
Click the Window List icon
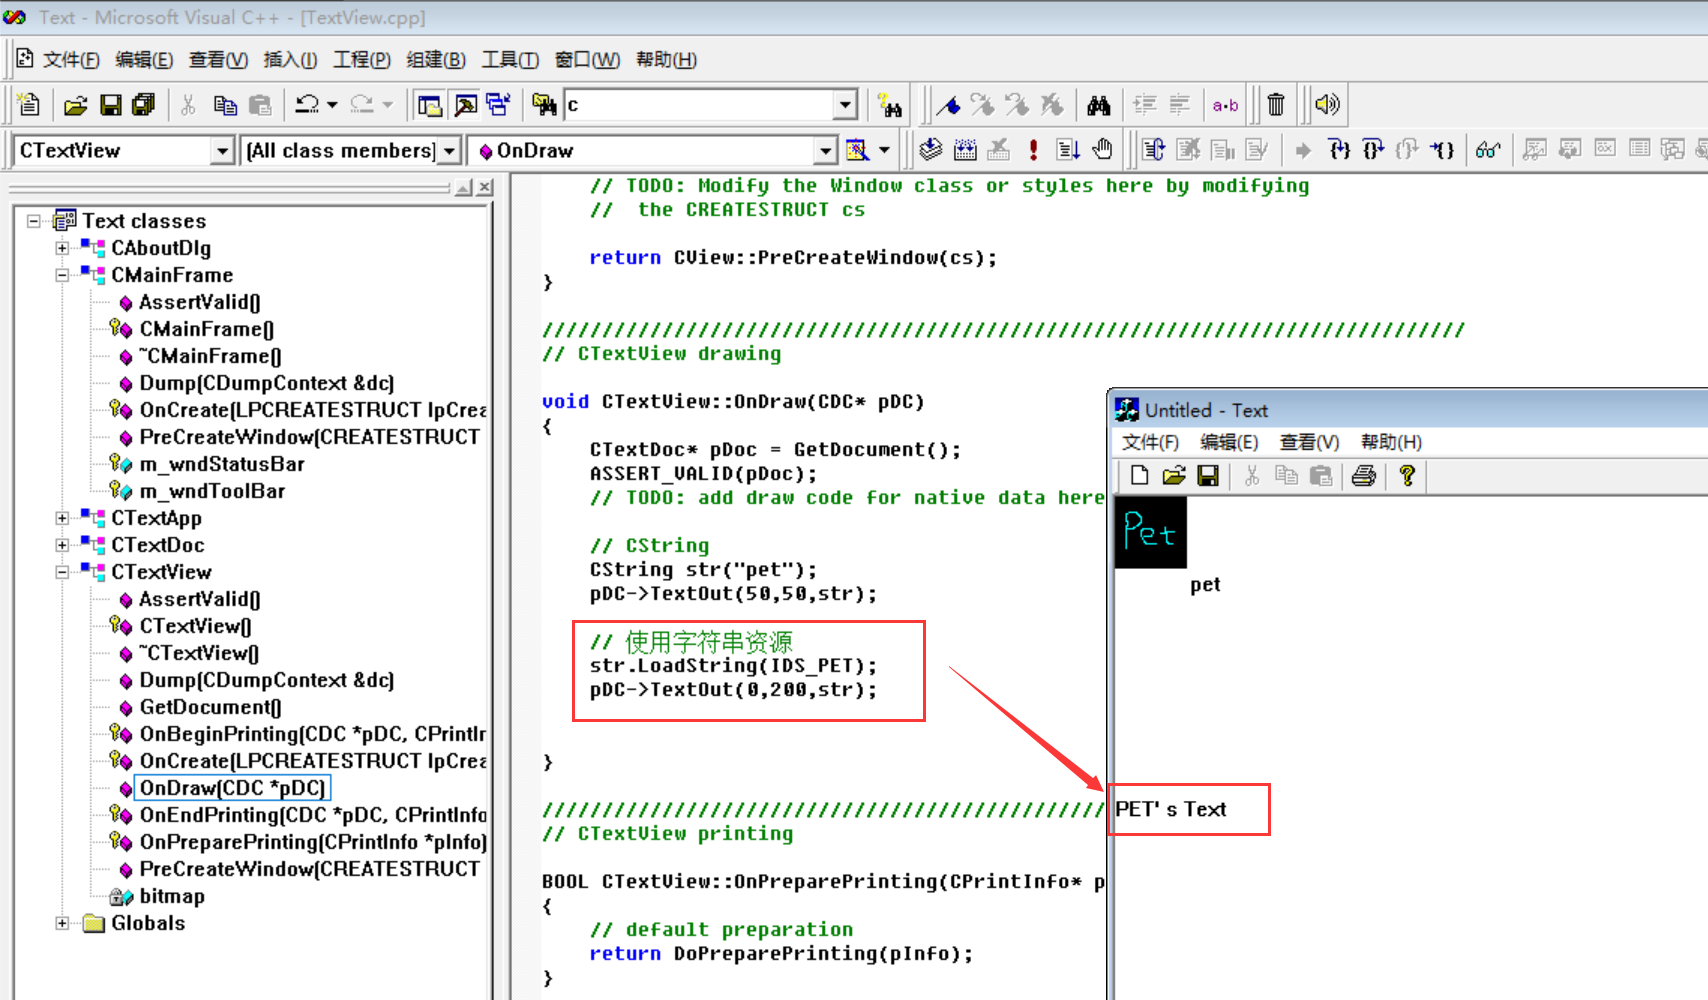click(x=498, y=104)
